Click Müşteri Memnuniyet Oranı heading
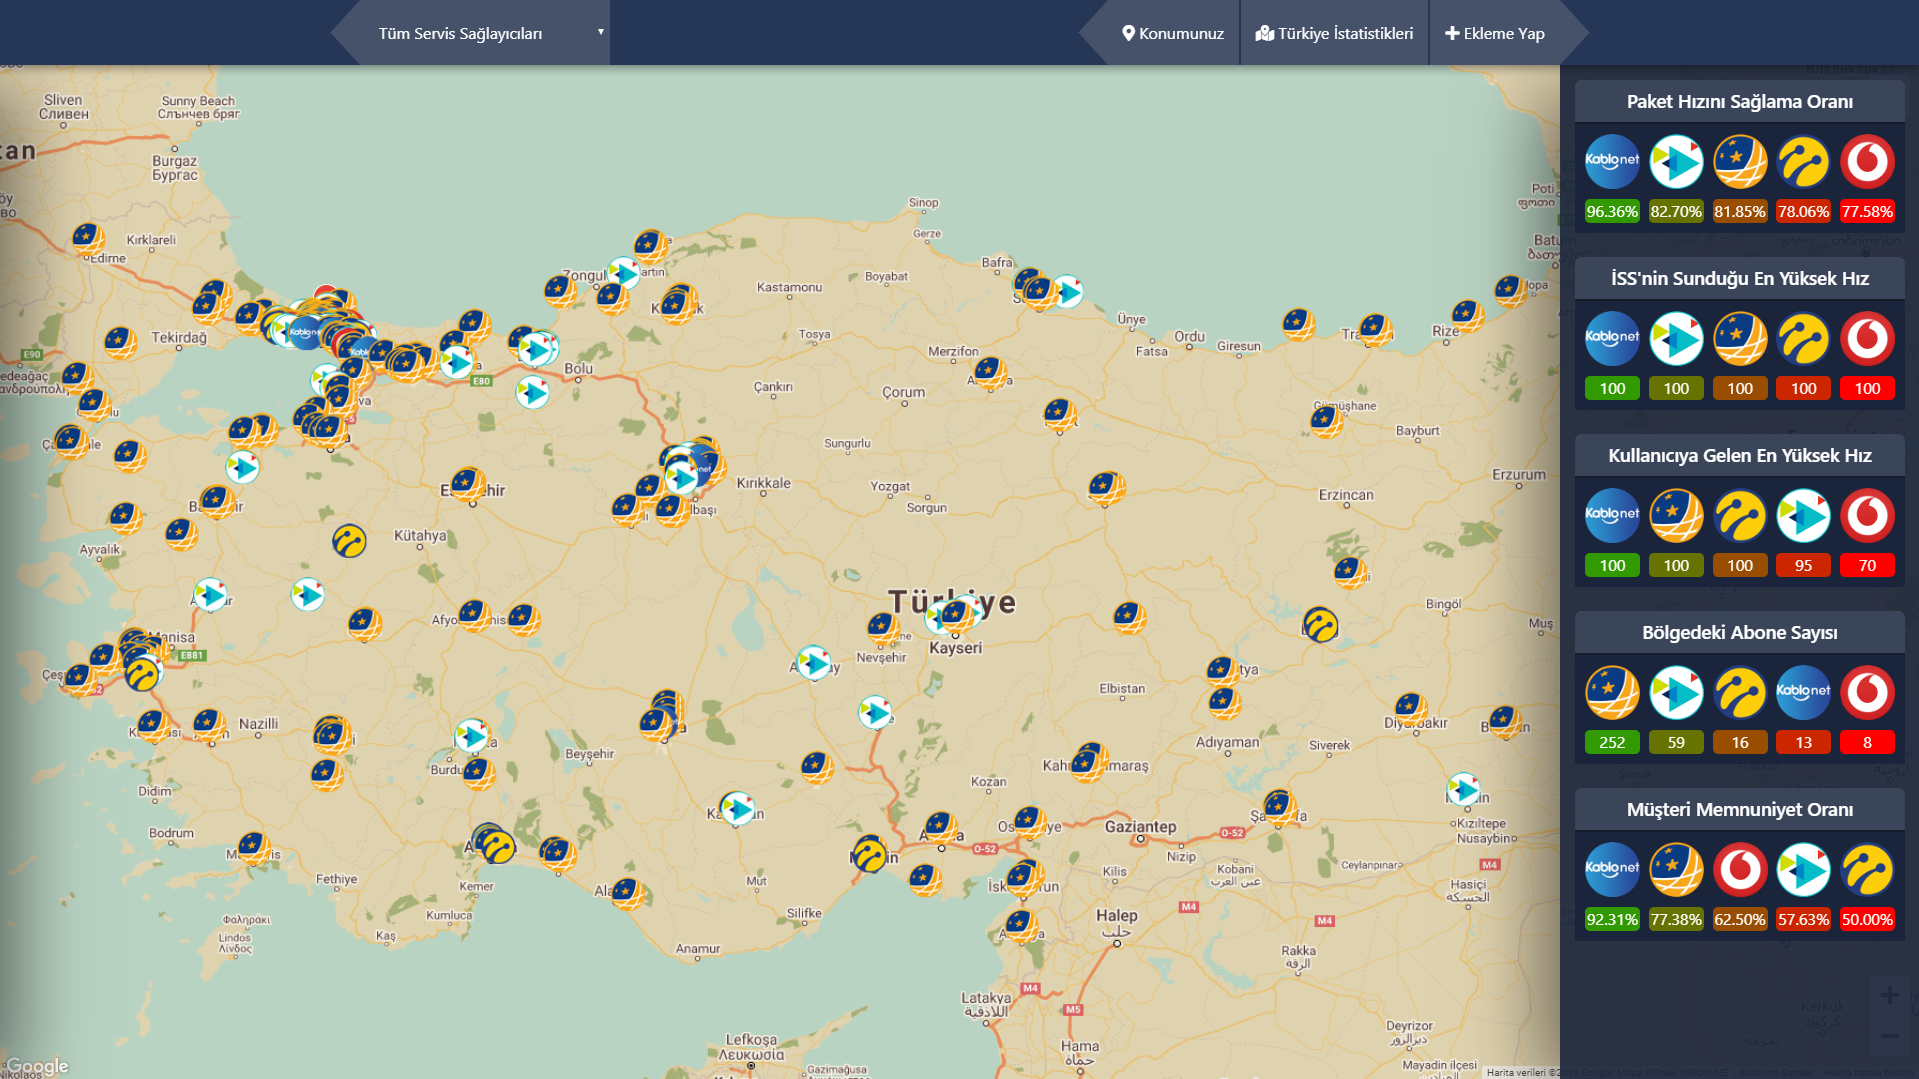 [1739, 809]
